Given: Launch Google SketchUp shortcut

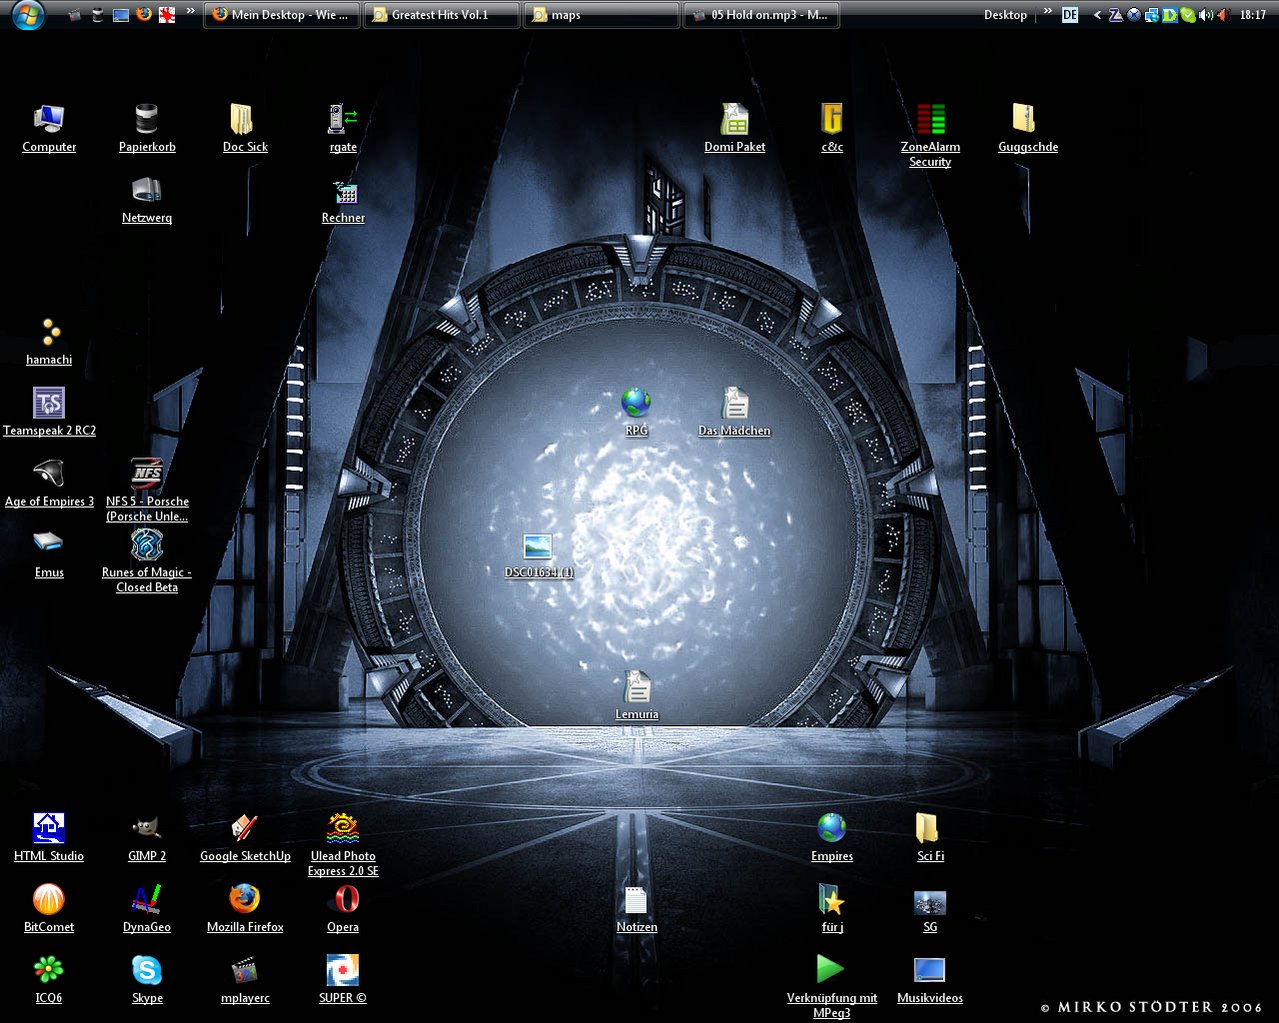Looking at the screenshot, I should click(245, 829).
